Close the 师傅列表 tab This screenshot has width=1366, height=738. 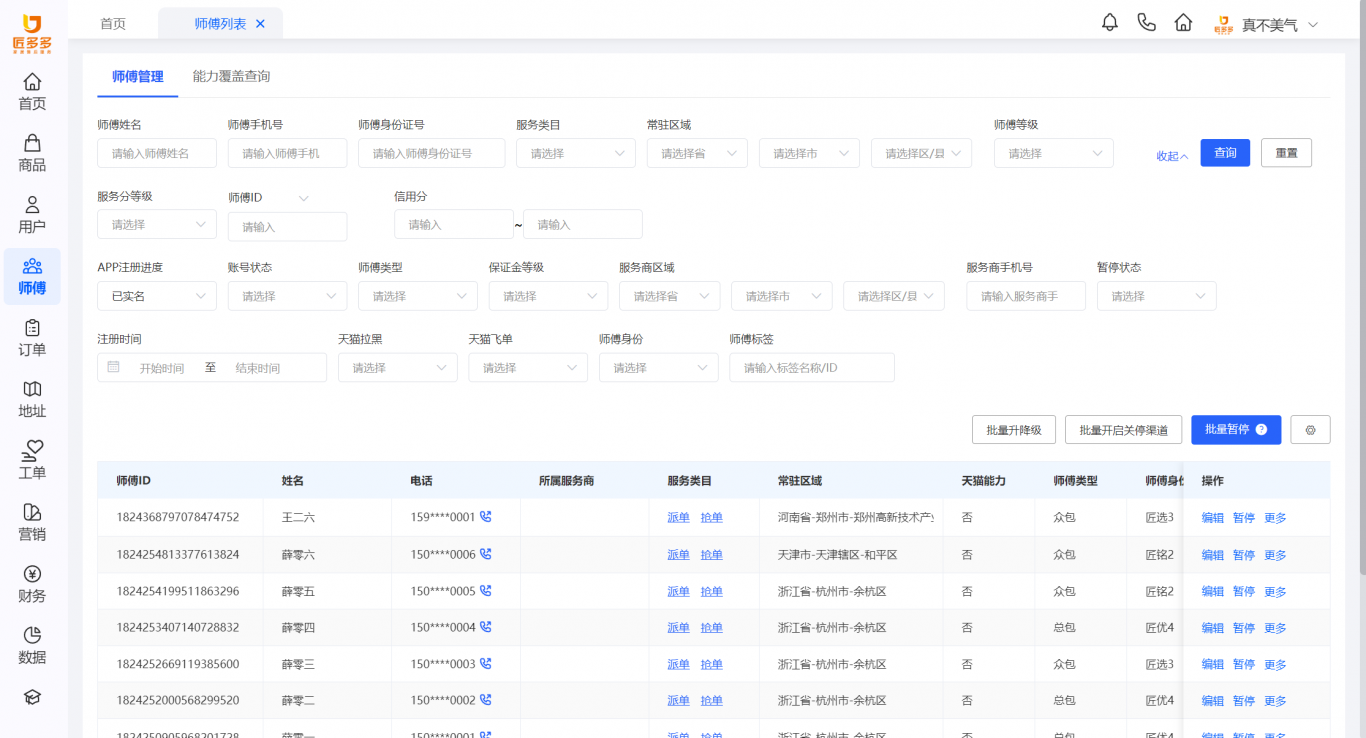[x=261, y=24]
